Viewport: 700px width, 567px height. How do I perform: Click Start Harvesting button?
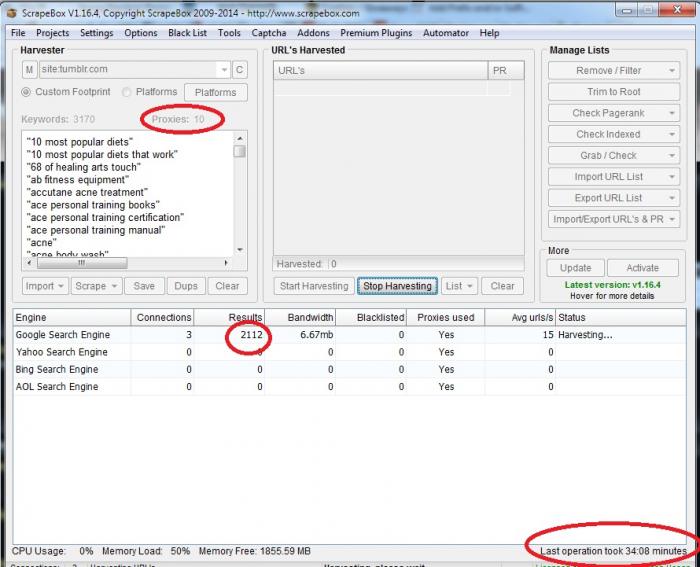coord(314,286)
